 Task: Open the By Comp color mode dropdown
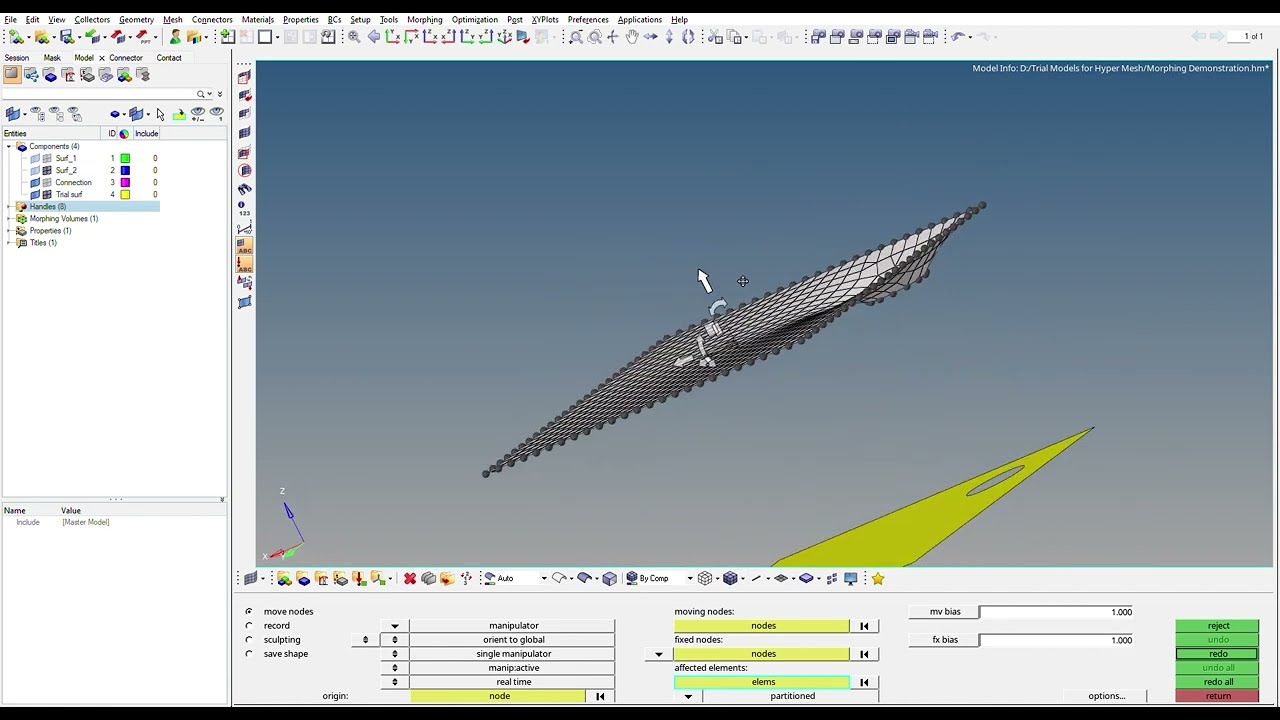(689, 578)
